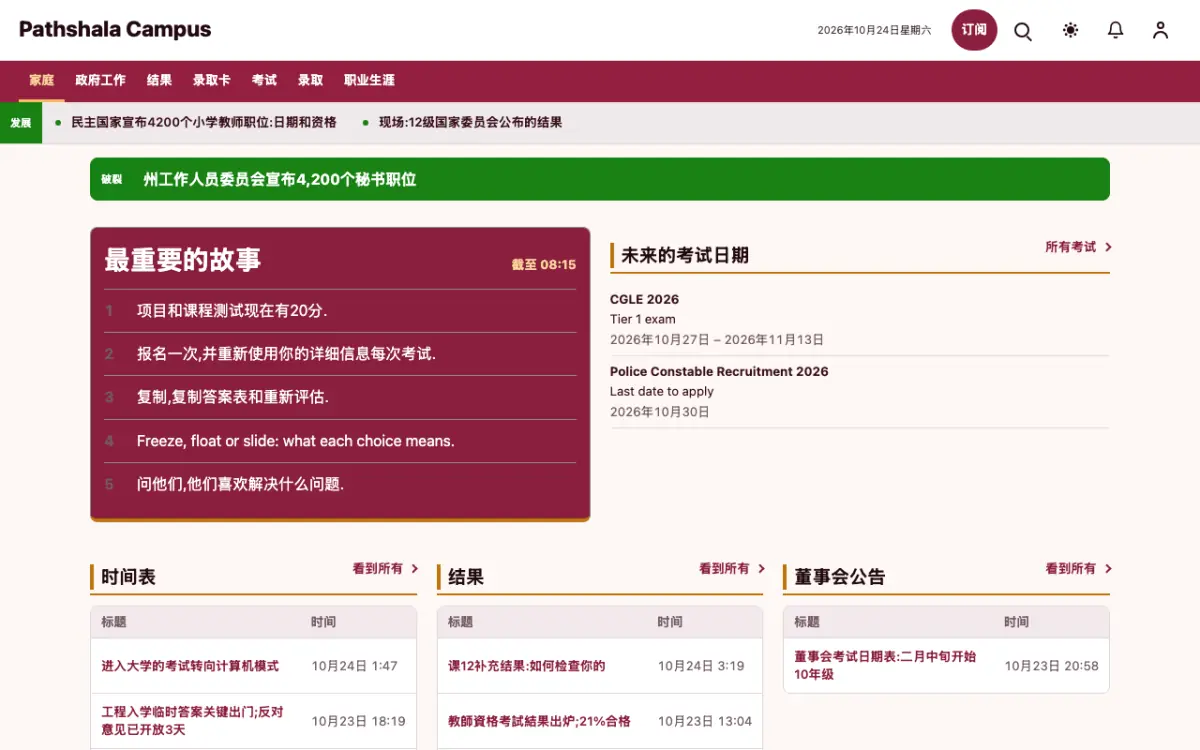Toggle the light/dark theme sun icon

click(1070, 31)
